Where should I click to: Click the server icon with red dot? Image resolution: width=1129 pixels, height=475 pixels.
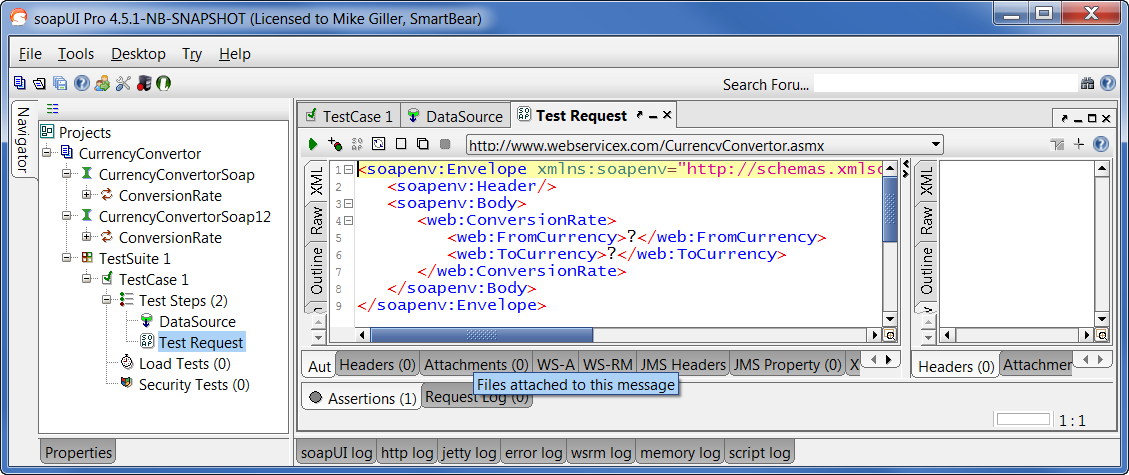point(143,83)
